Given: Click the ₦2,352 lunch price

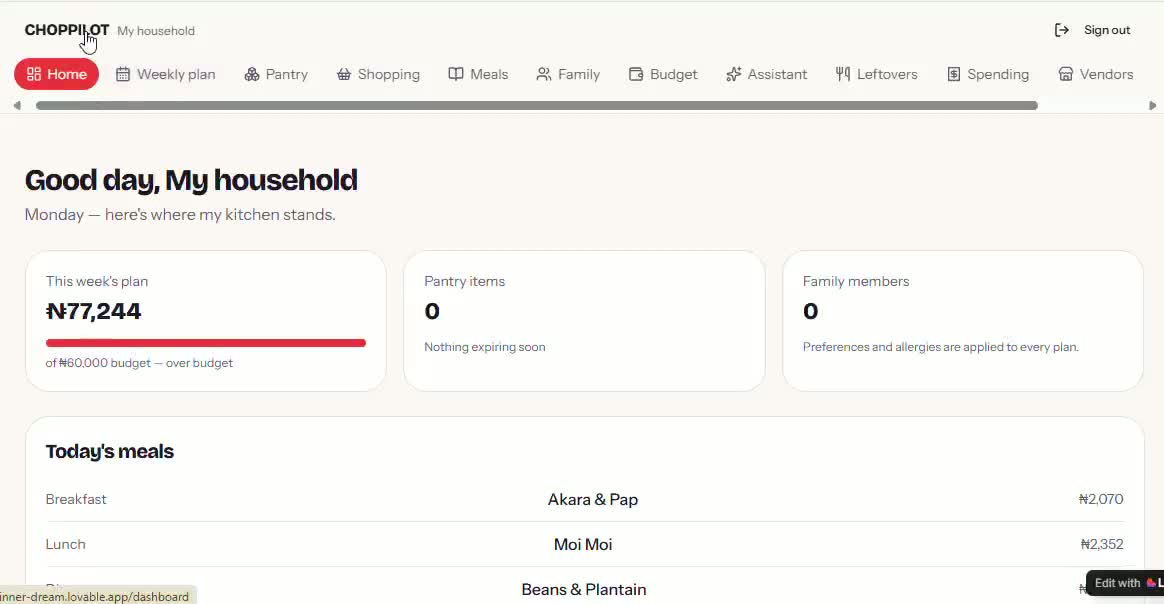Looking at the screenshot, I should click(1102, 545).
